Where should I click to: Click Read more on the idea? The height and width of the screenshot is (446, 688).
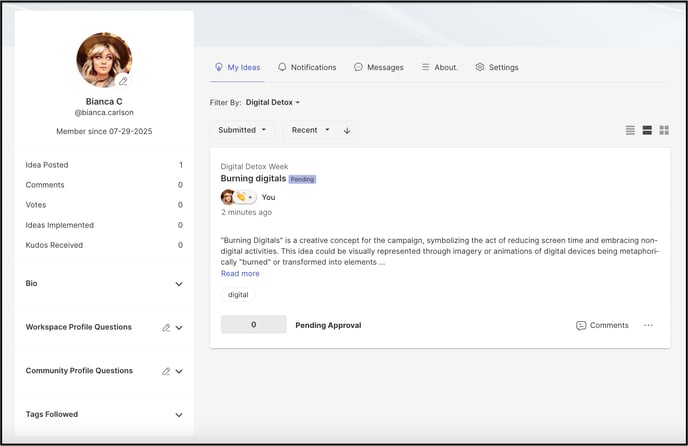pos(240,273)
